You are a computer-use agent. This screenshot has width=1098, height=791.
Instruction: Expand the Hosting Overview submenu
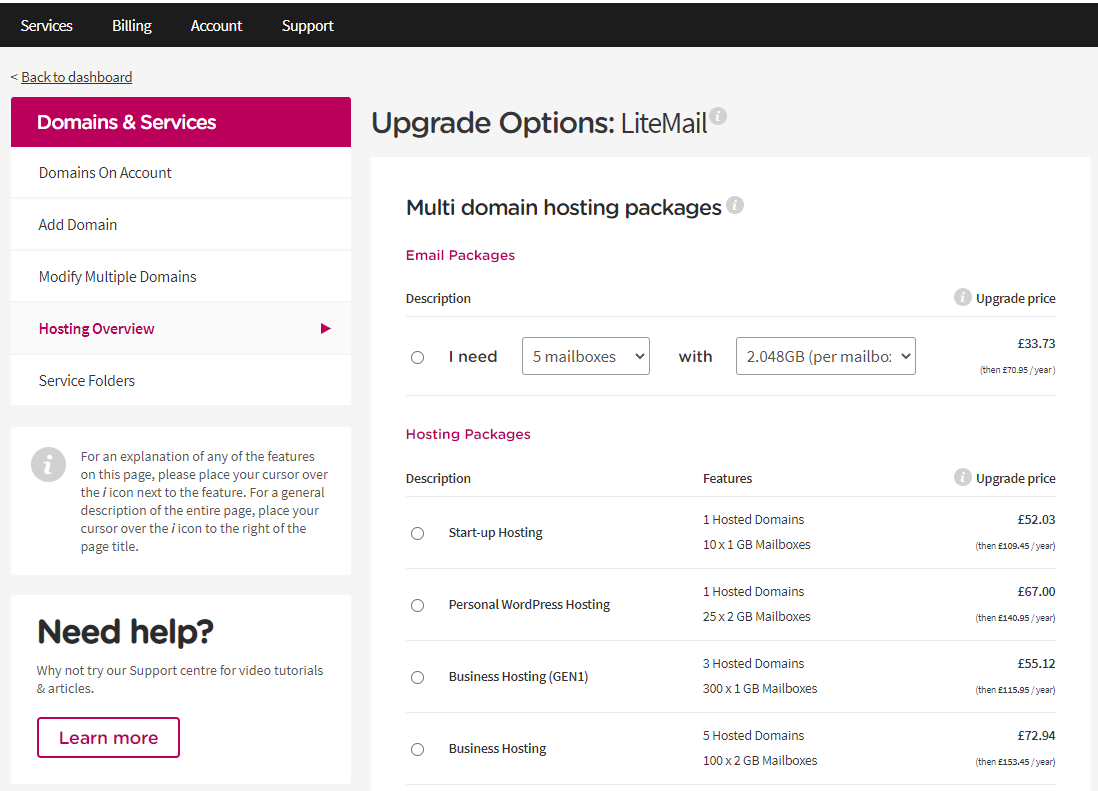pyautogui.click(x=96, y=327)
